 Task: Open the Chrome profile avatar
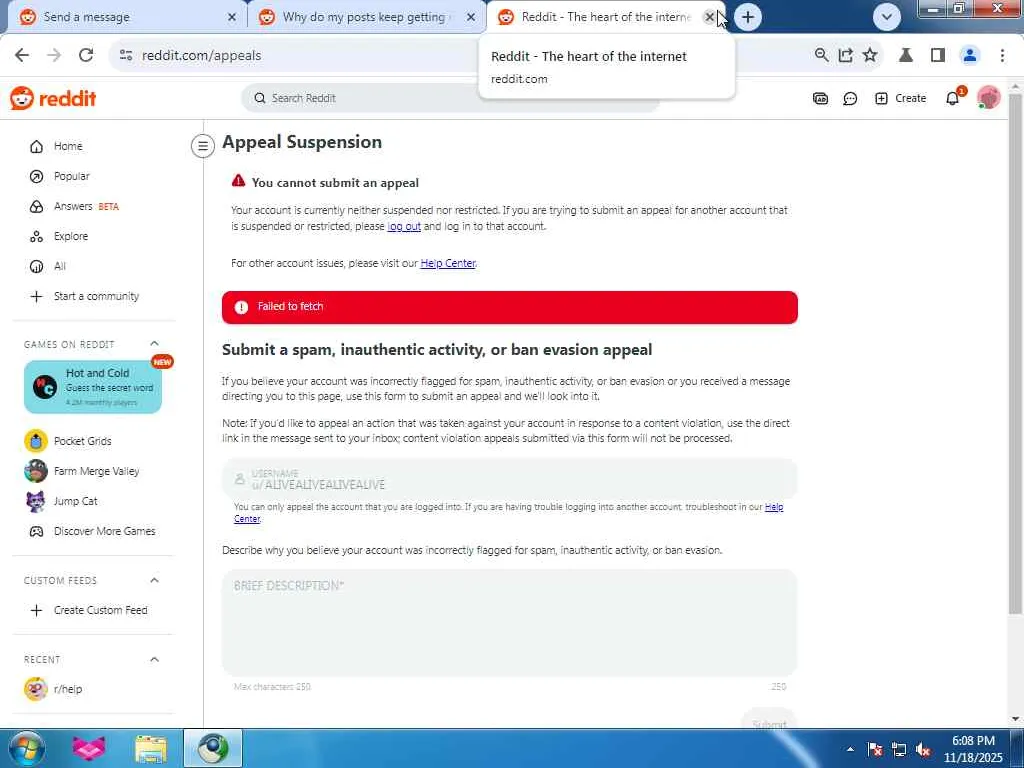(970, 56)
